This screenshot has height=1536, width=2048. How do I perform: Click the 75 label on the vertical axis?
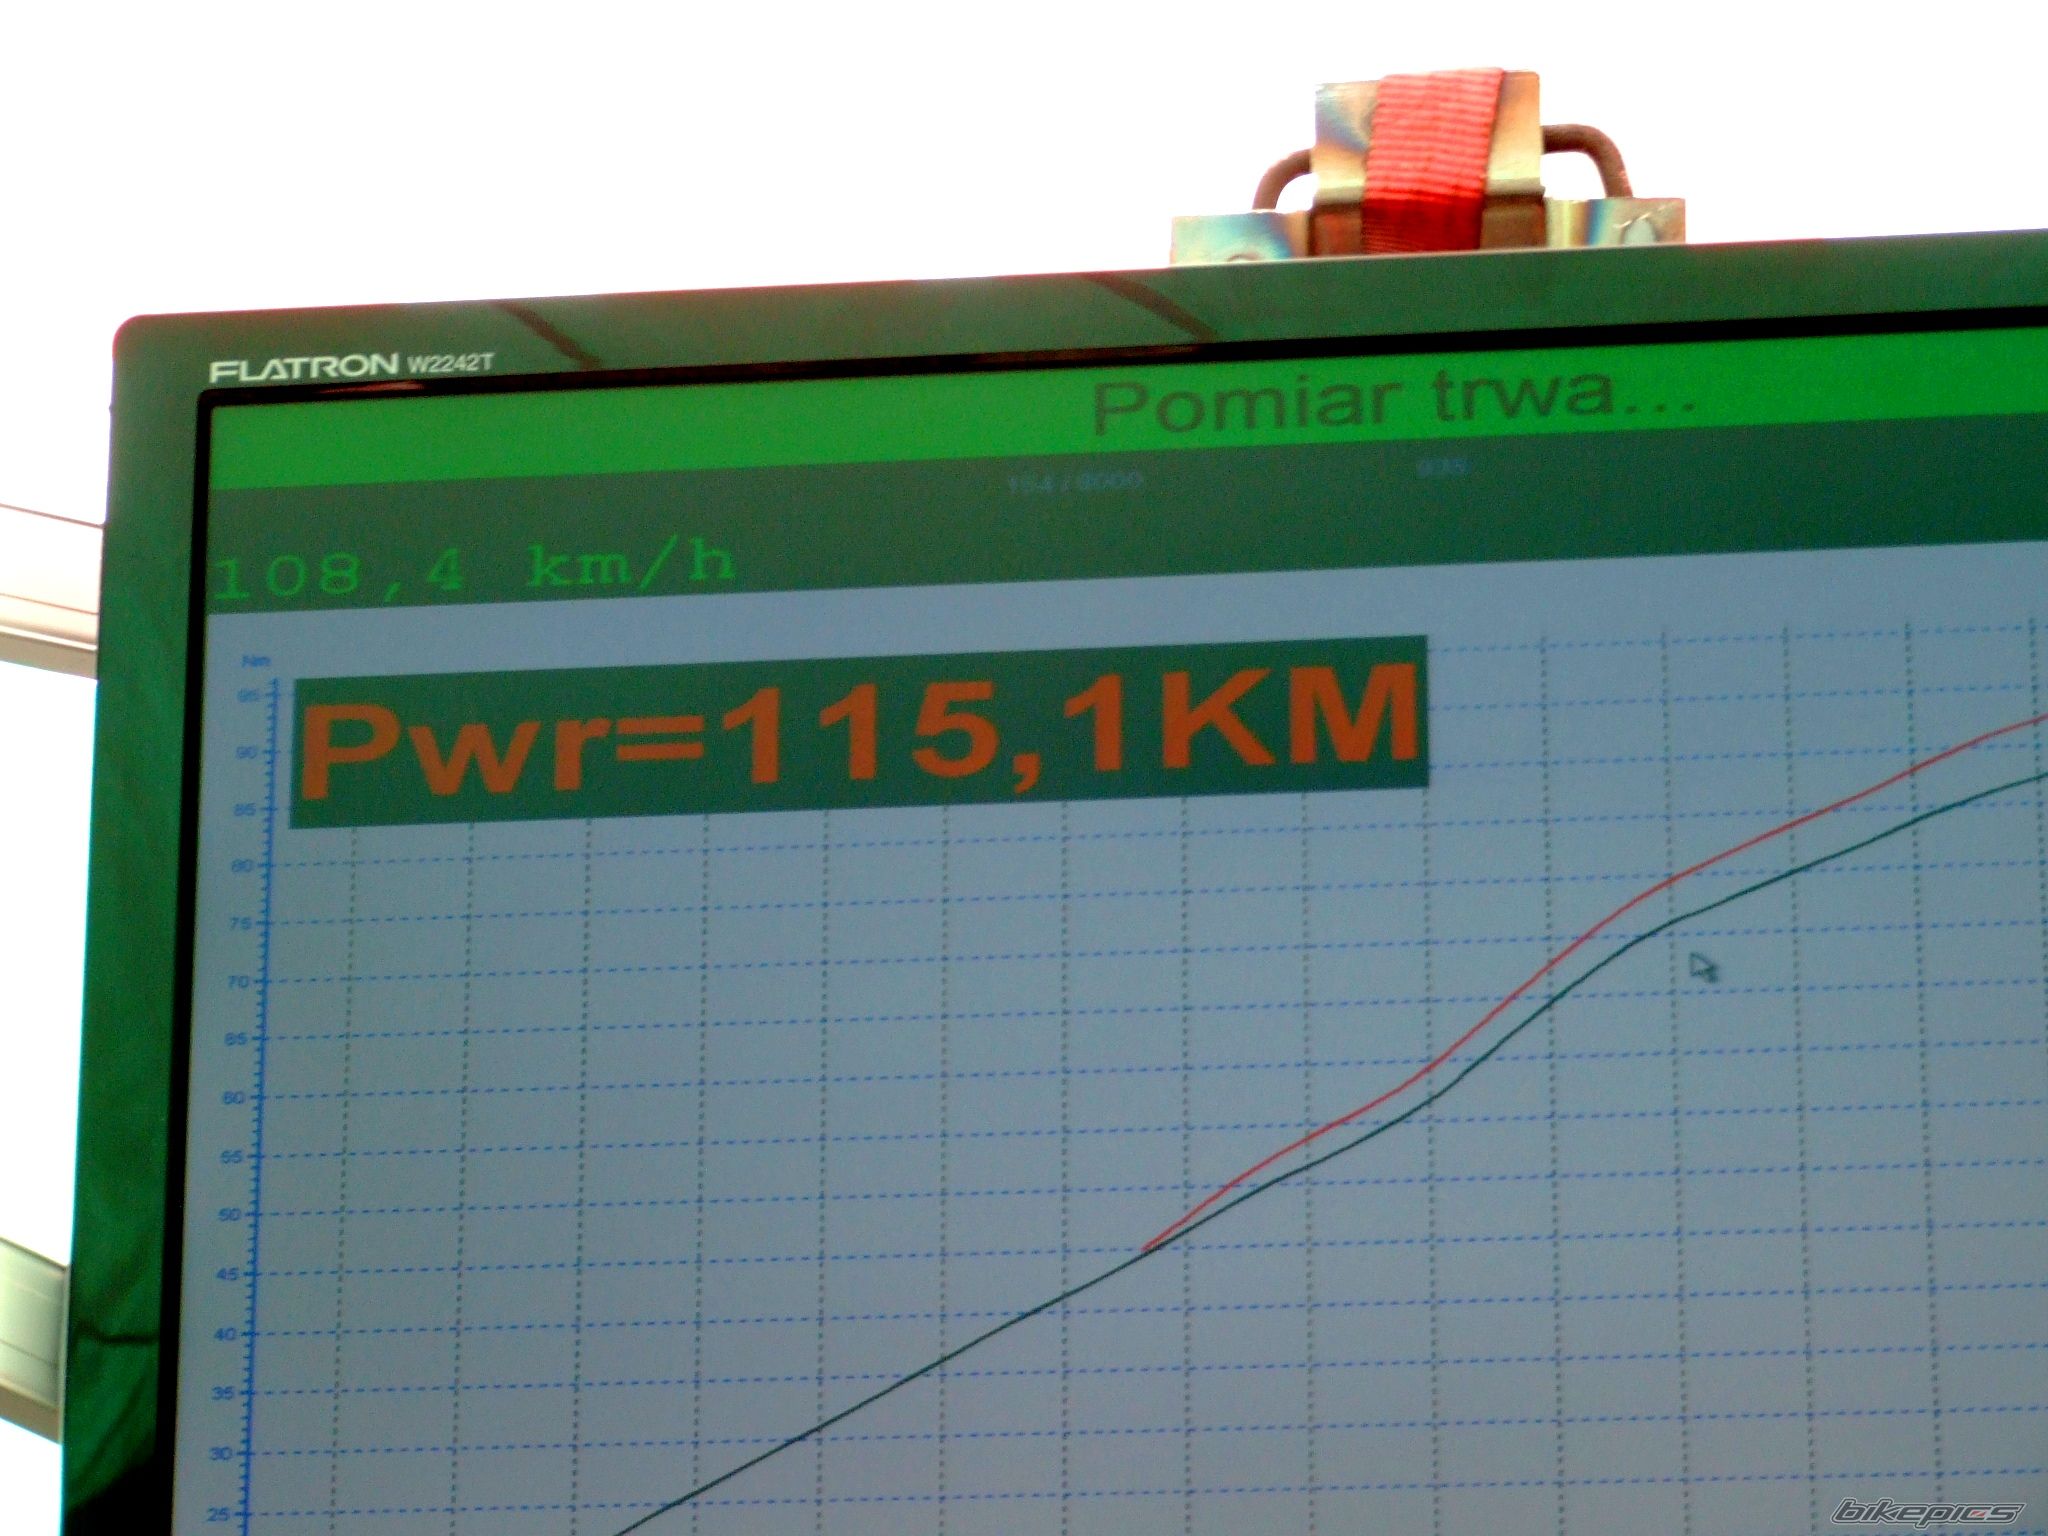240,924
